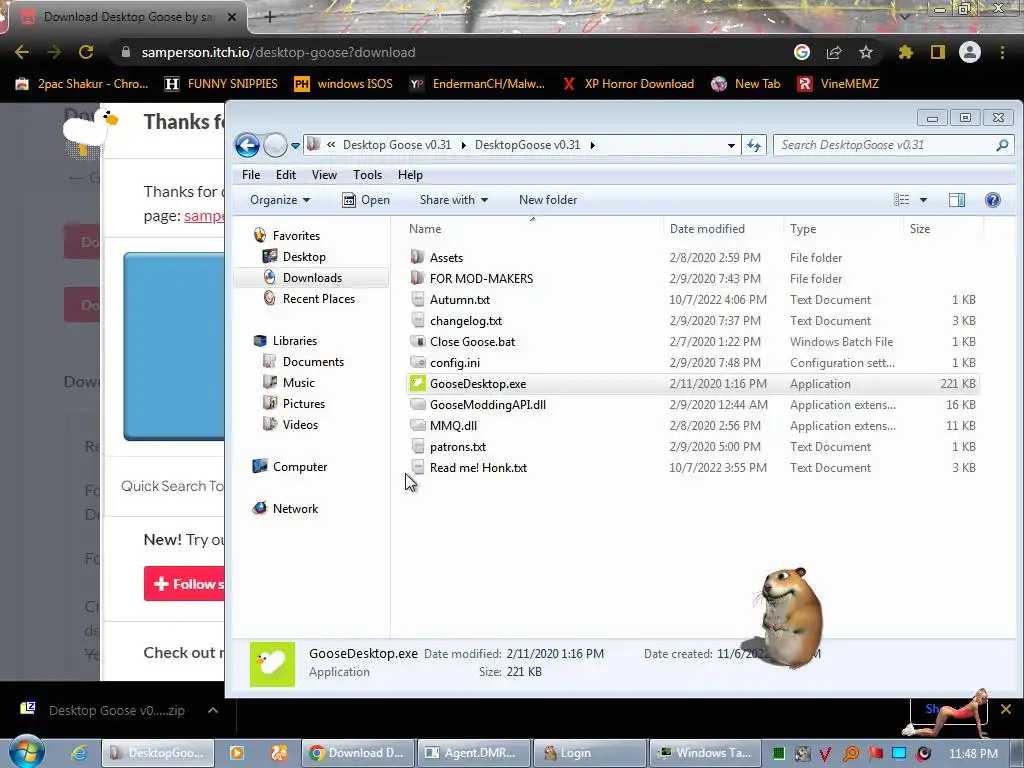
Task: Open Videos library
Action: (x=300, y=424)
